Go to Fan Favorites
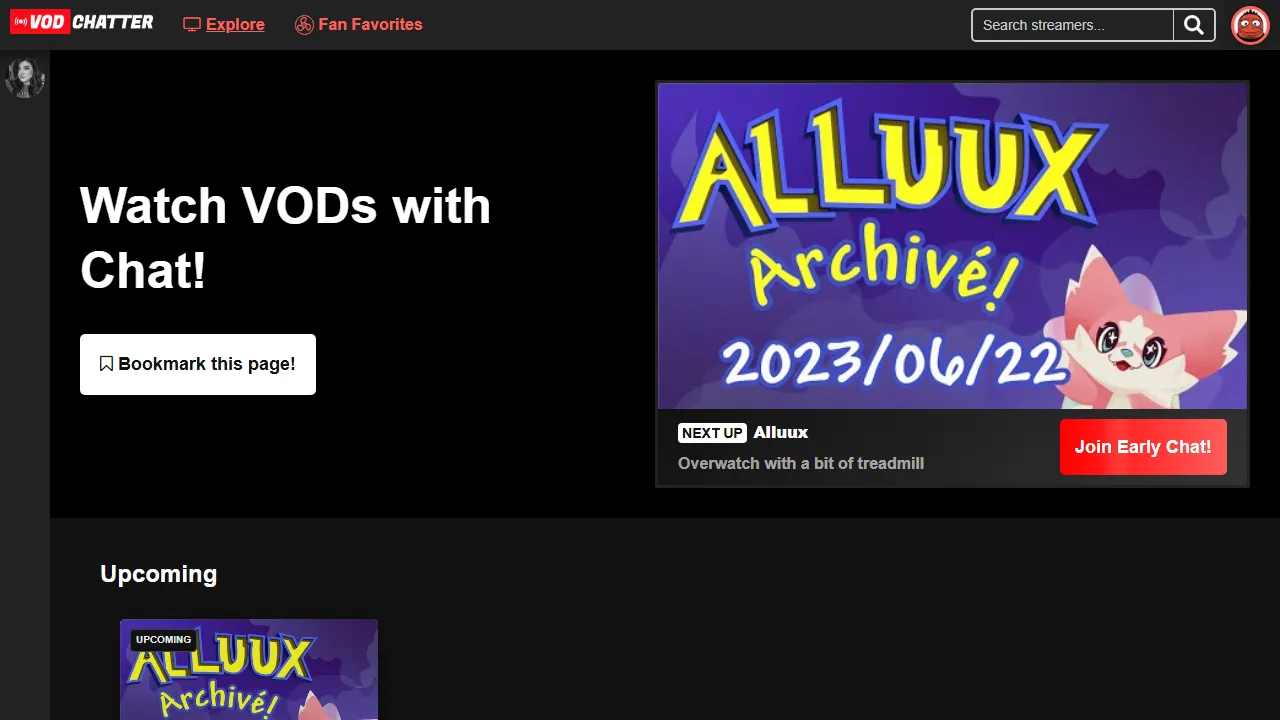This screenshot has height=720, width=1280. (370, 25)
